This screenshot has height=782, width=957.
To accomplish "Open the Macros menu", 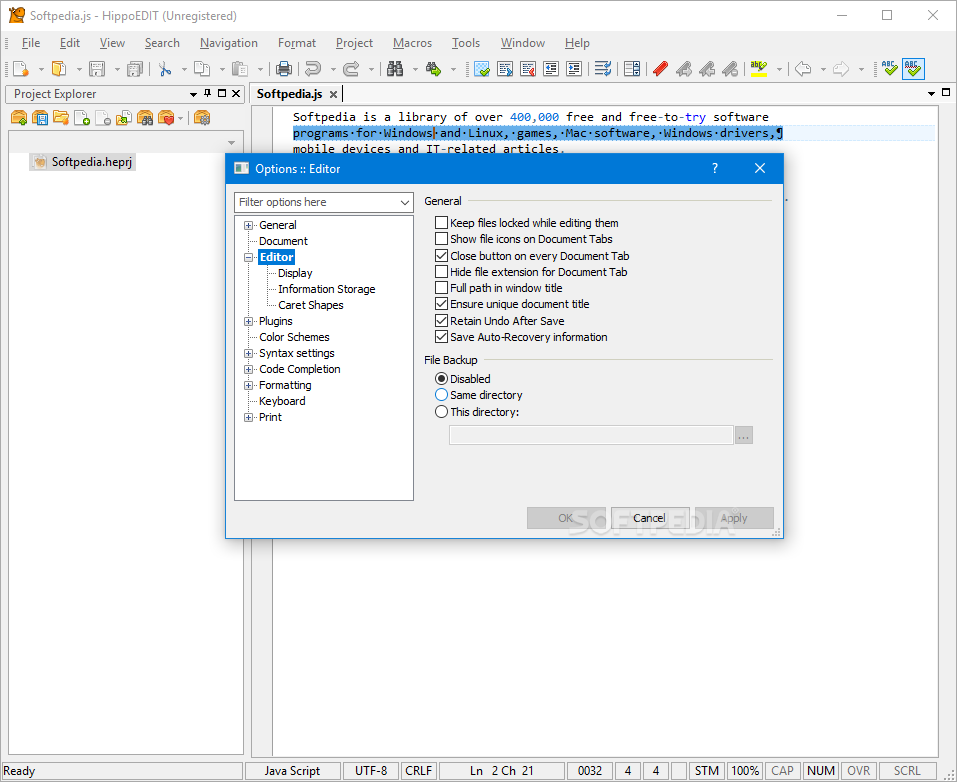I will point(413,43).
